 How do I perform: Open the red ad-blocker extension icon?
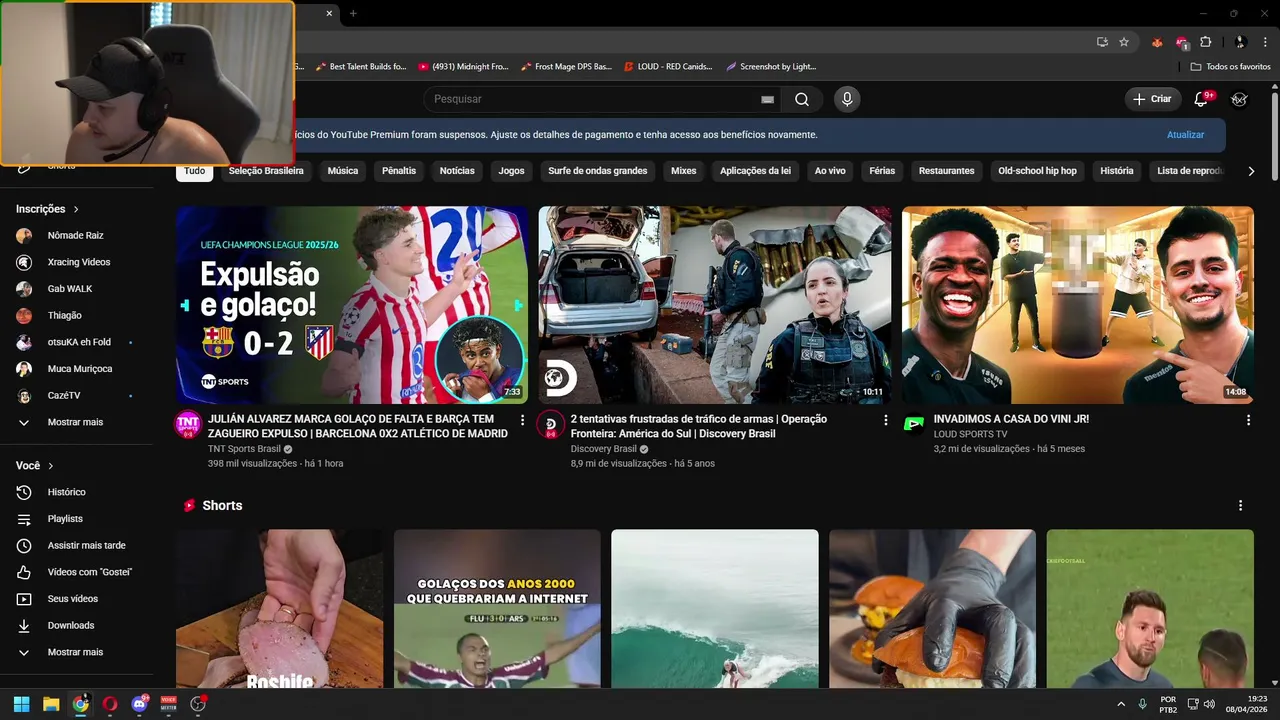coord(1182,42)
